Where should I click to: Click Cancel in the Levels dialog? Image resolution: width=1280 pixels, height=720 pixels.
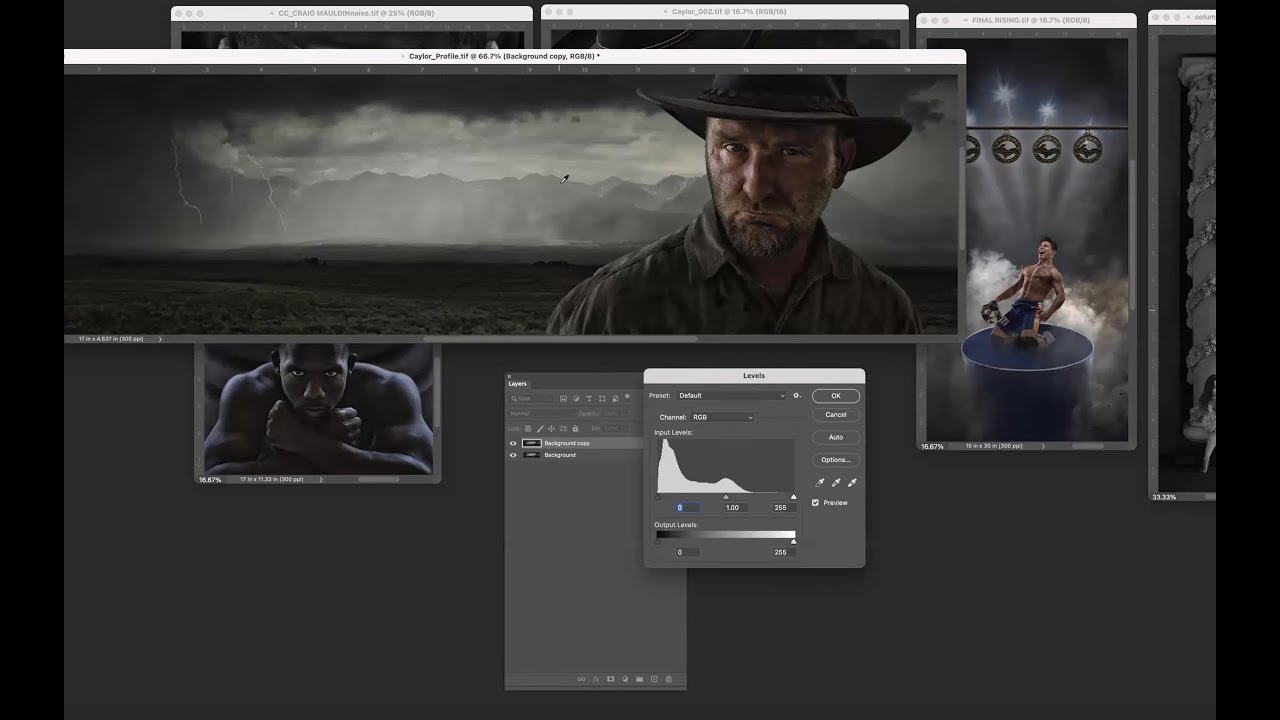click(x=836, y=415)
